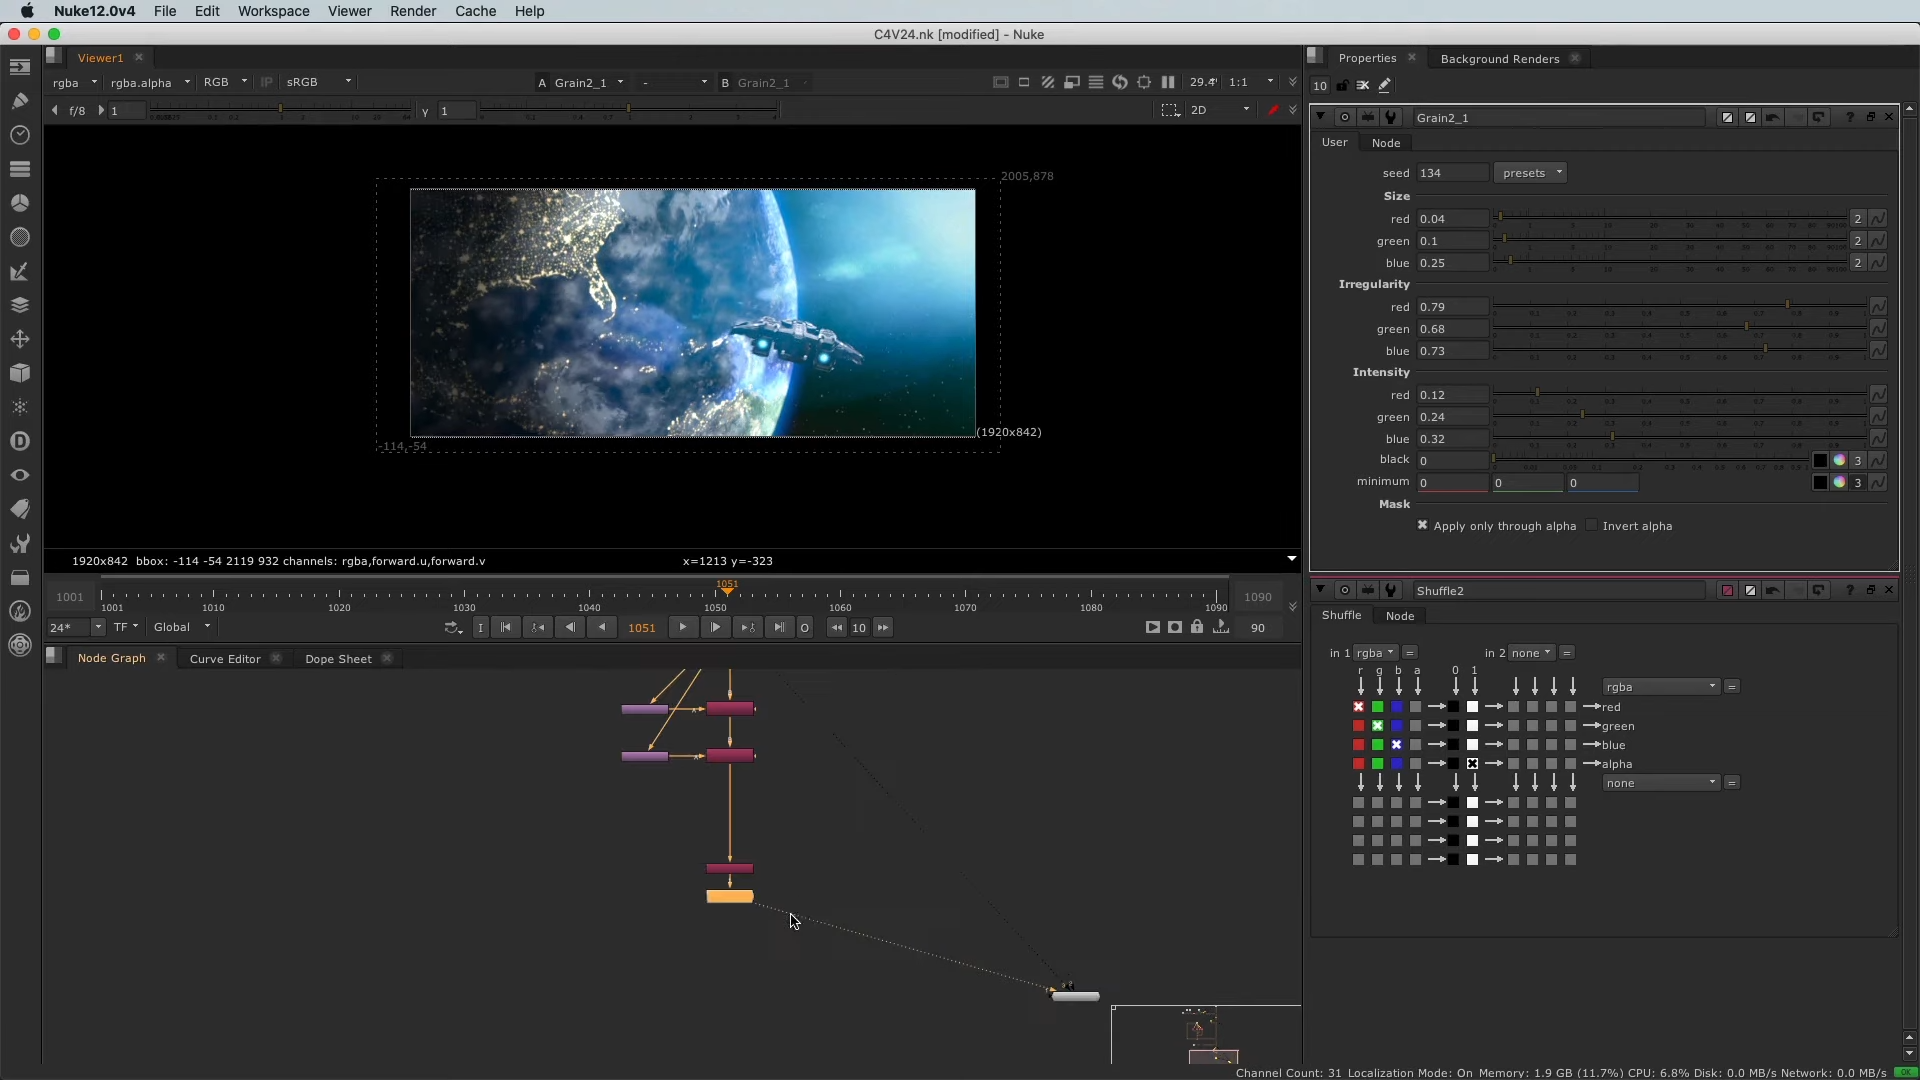Switch to Background Renders tab
This screenshot has width=1920, height=1080.
click(x=1499, y=58)
